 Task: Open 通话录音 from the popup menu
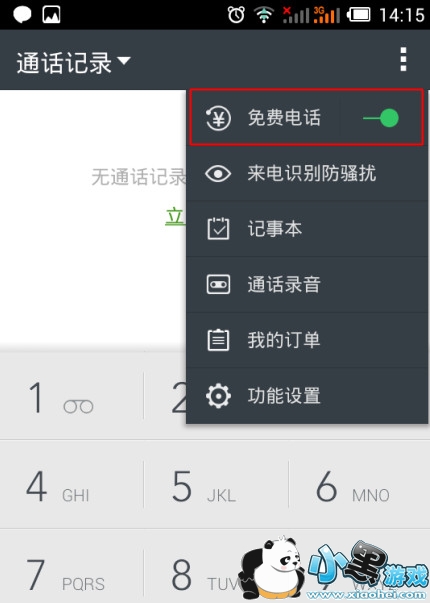(307, 285)
